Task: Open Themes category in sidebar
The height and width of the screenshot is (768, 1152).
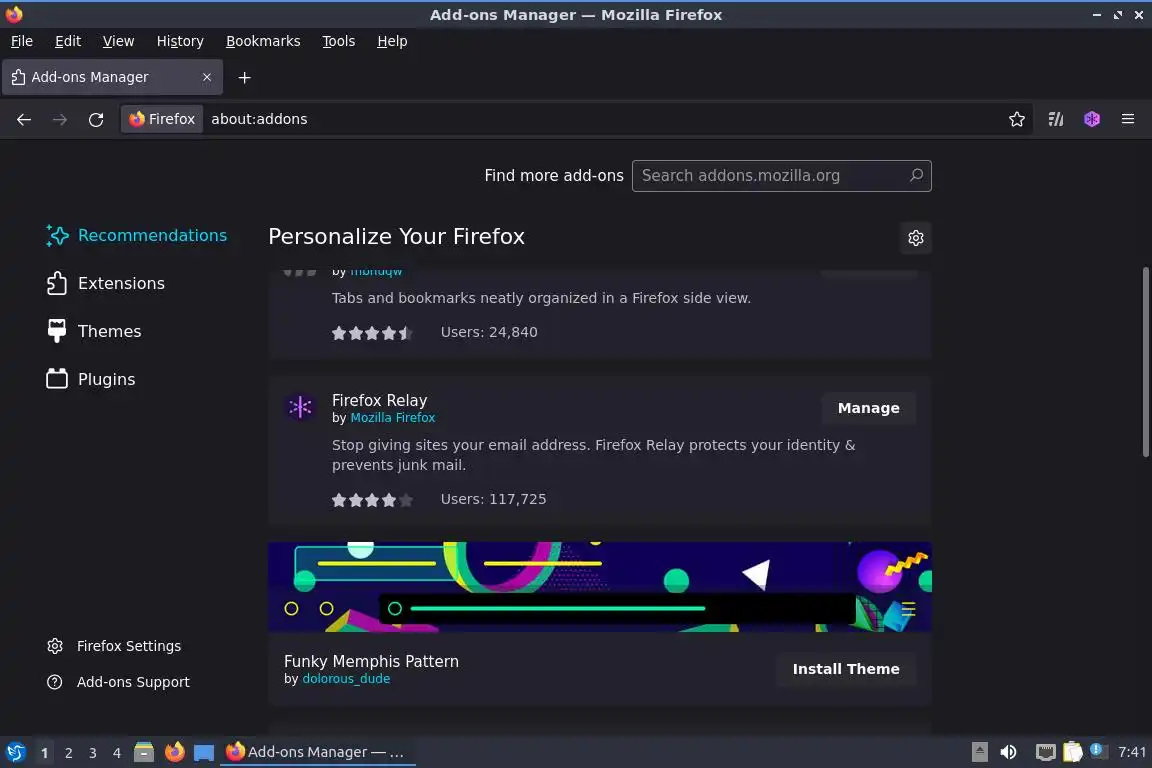Action: pyautogui.click(x=94, y=331)
